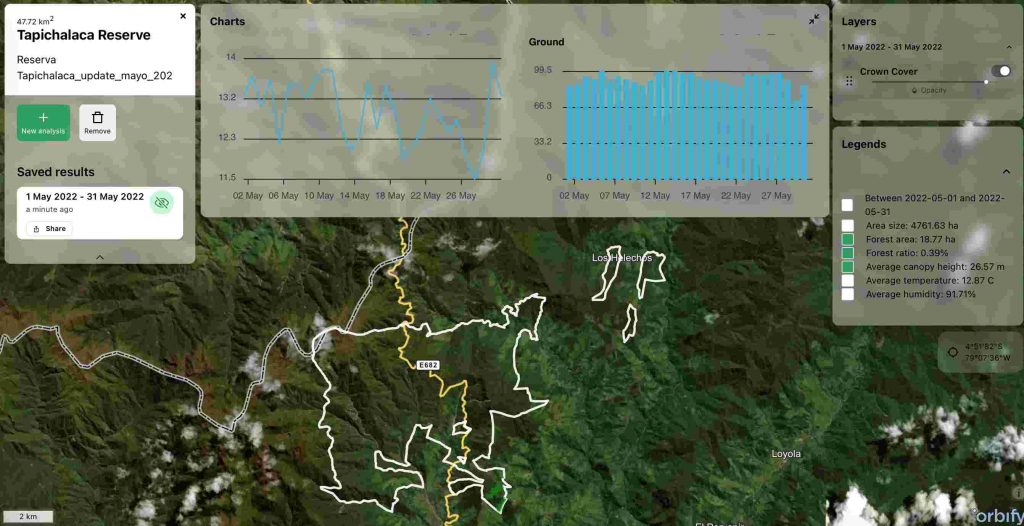Click the Area size white swatch
Image resolution: width=1024 pixels, height=526 pixels.
tap(848, 225)
